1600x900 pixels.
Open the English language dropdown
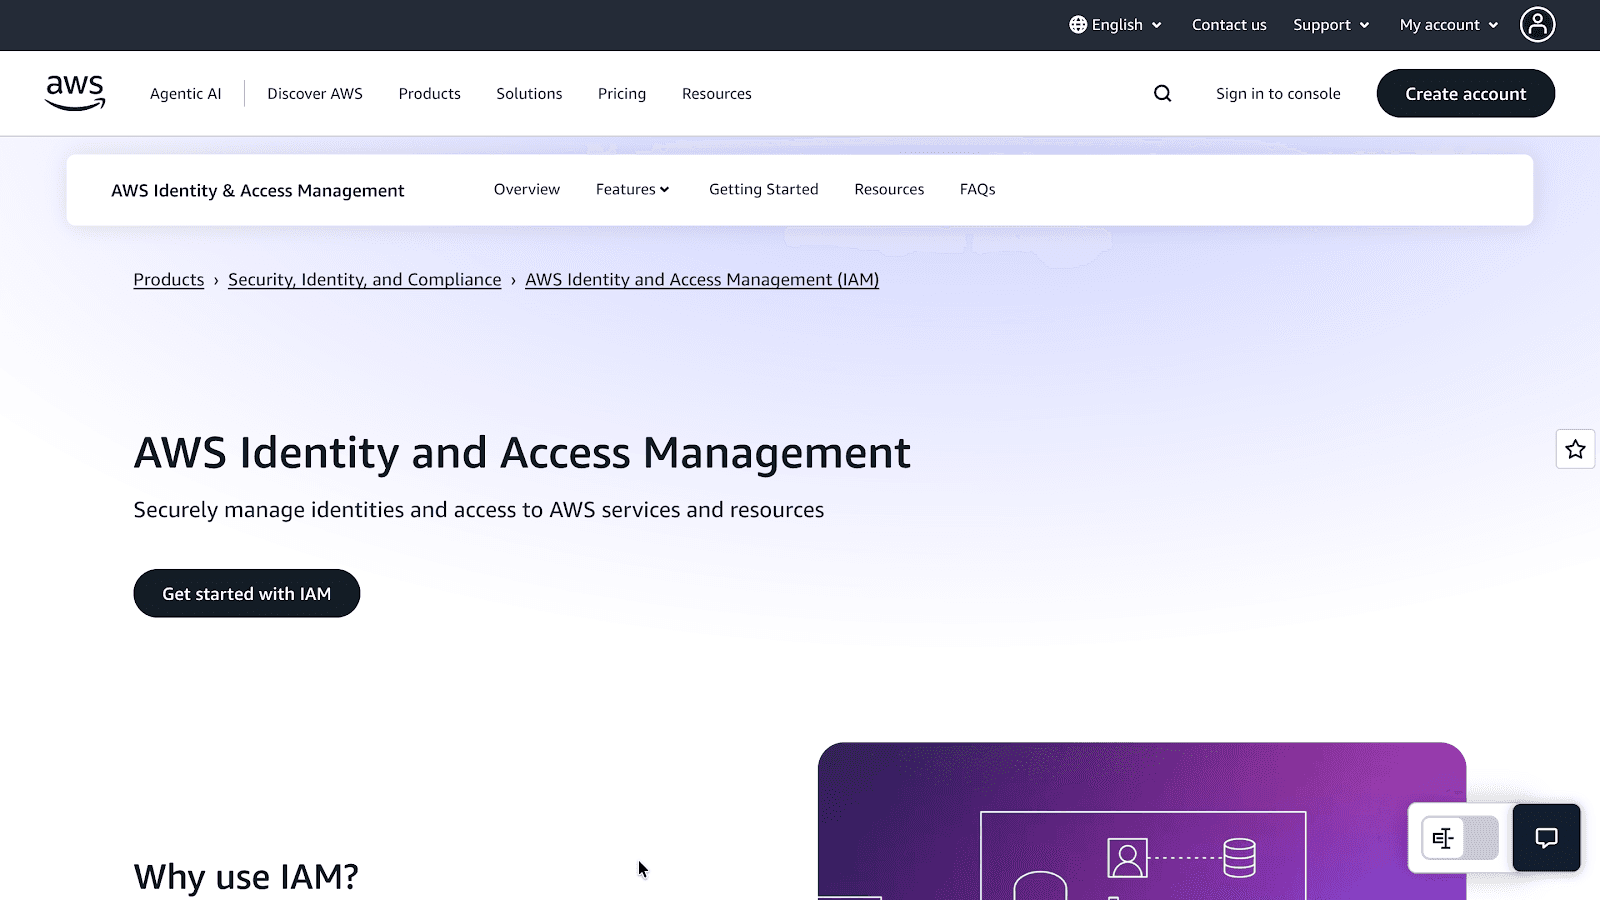[1114, 24]
